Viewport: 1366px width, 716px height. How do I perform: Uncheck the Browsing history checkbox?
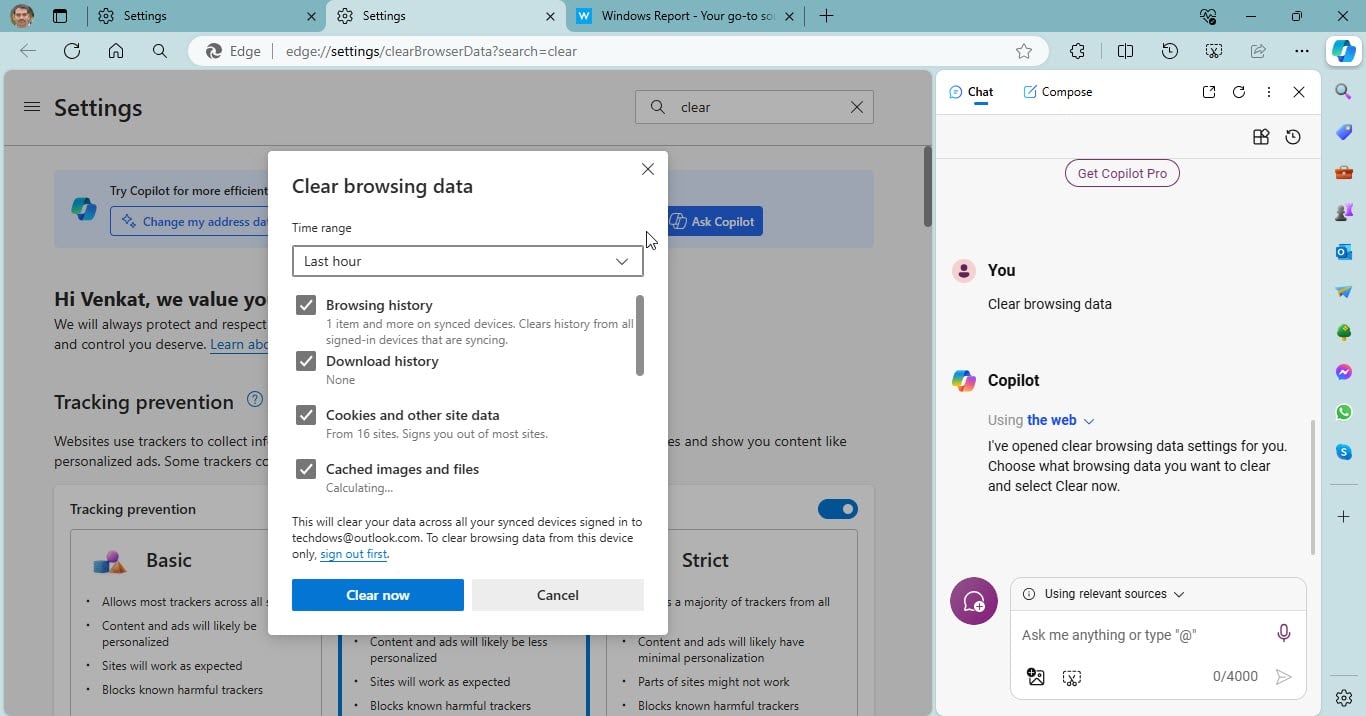(x=306, y=305)
